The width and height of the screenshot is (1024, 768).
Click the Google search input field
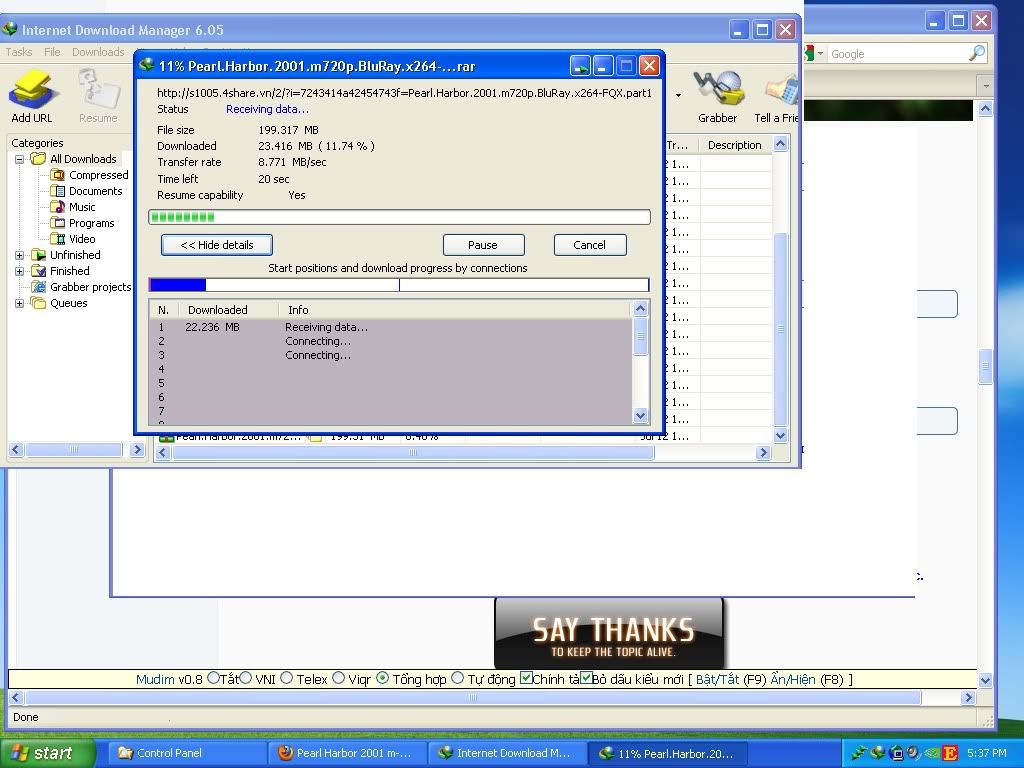click(x=898, y=54)
